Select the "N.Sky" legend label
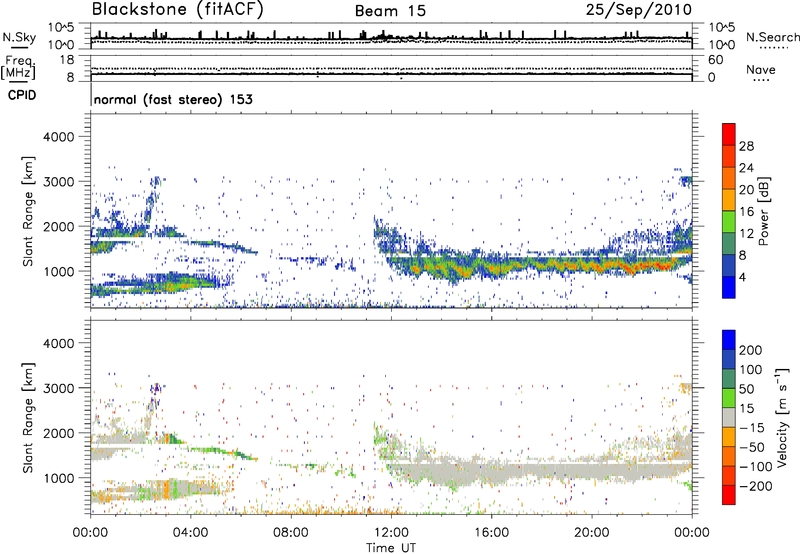This screenshot has height=554, width=800. coord(19,38)
